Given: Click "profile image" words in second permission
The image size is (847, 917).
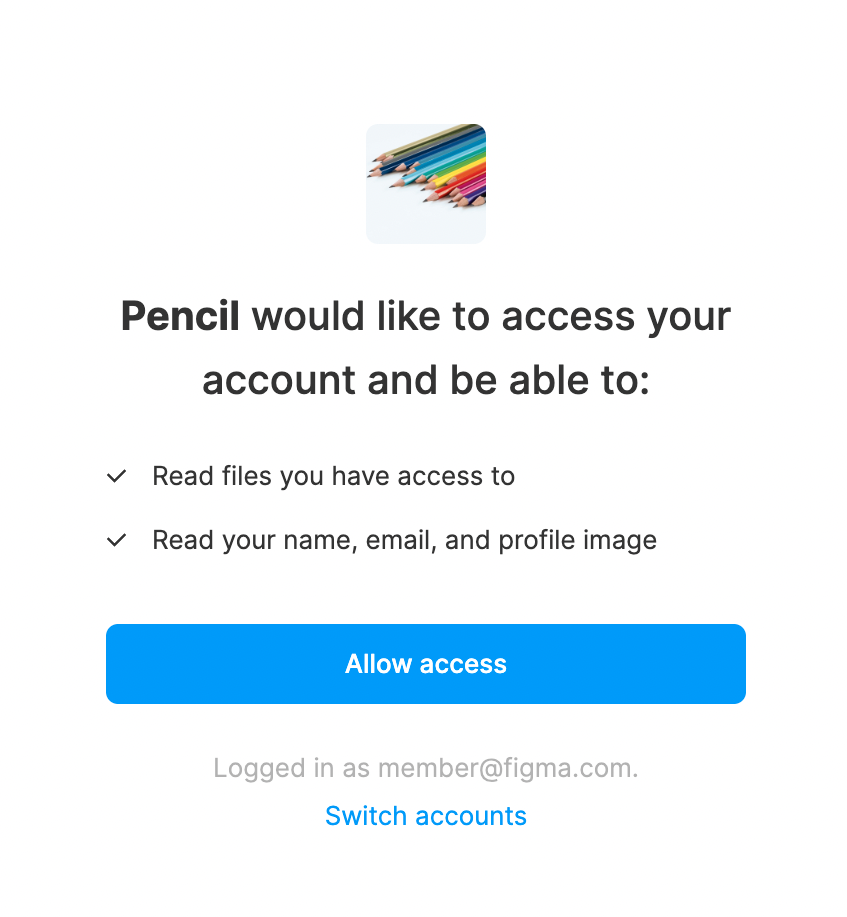Looking at the screenshot, I should point(578,541).
